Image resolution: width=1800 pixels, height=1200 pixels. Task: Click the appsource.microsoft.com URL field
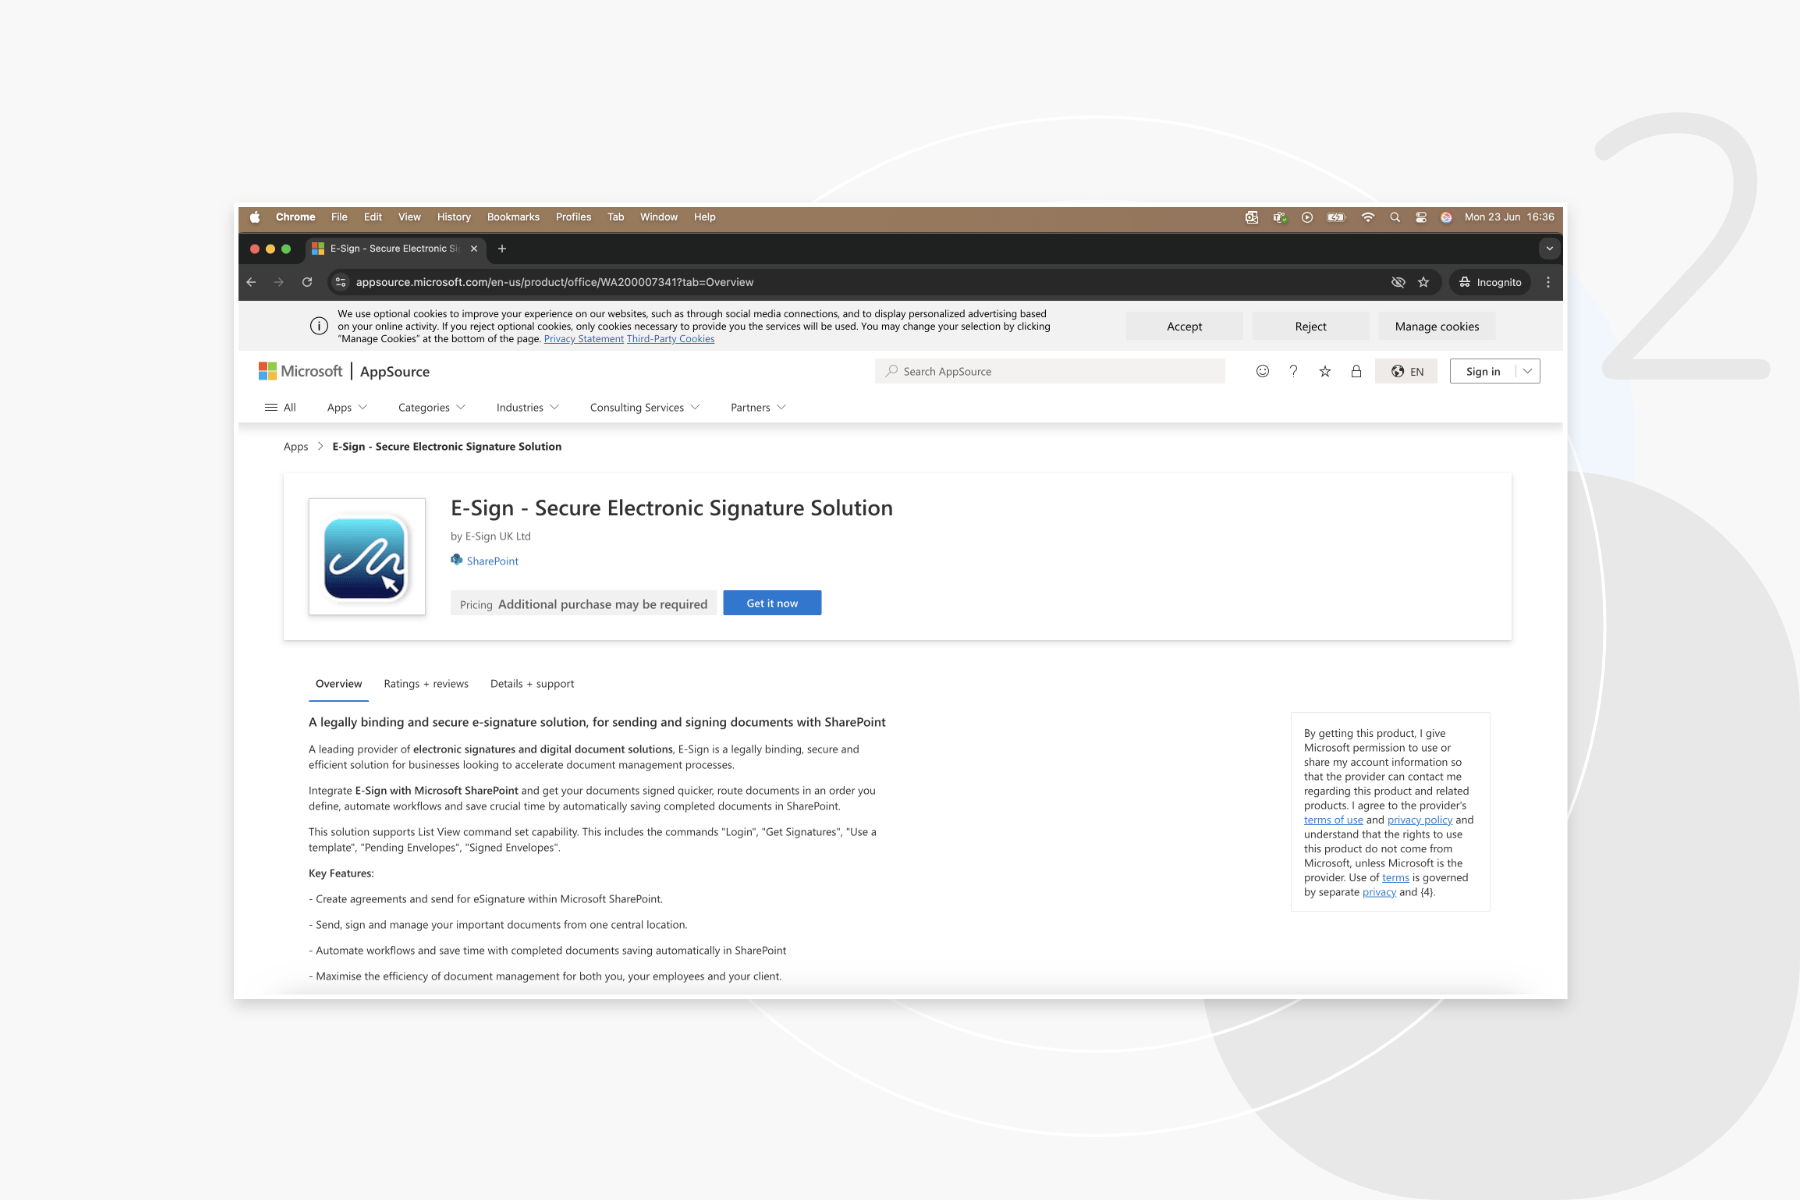555,282
